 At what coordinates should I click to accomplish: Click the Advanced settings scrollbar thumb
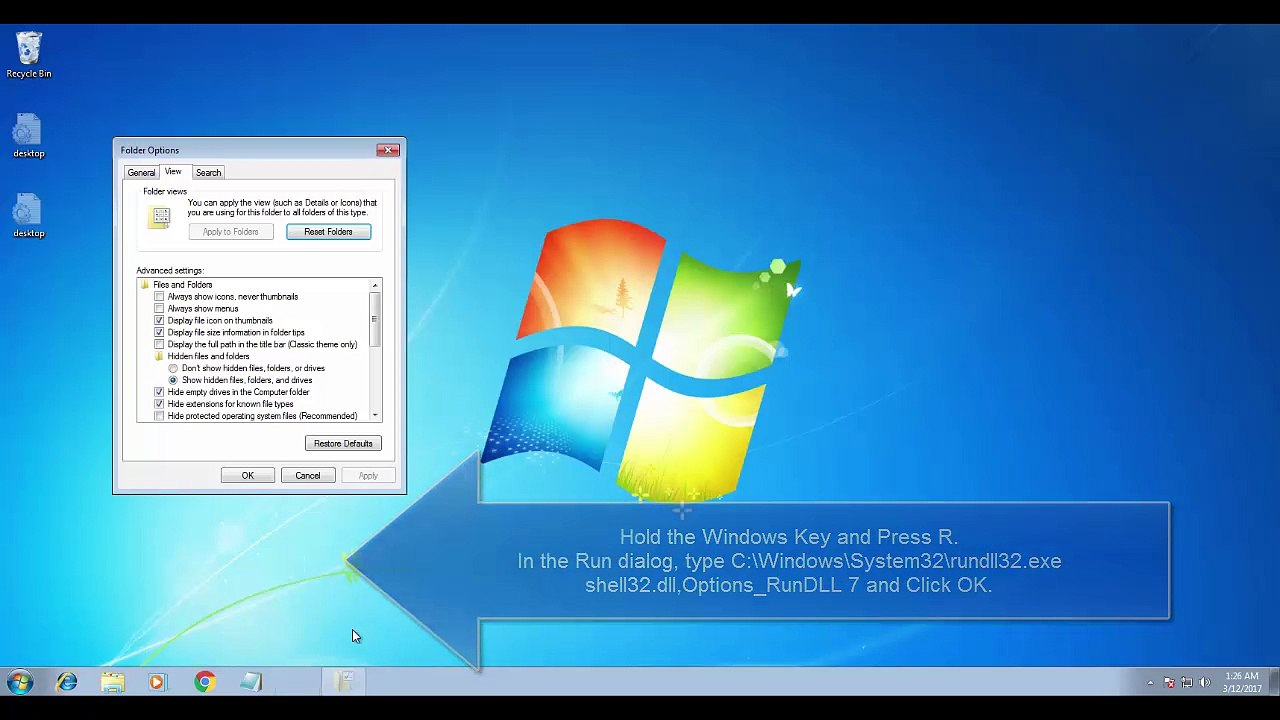coord(375,320)
